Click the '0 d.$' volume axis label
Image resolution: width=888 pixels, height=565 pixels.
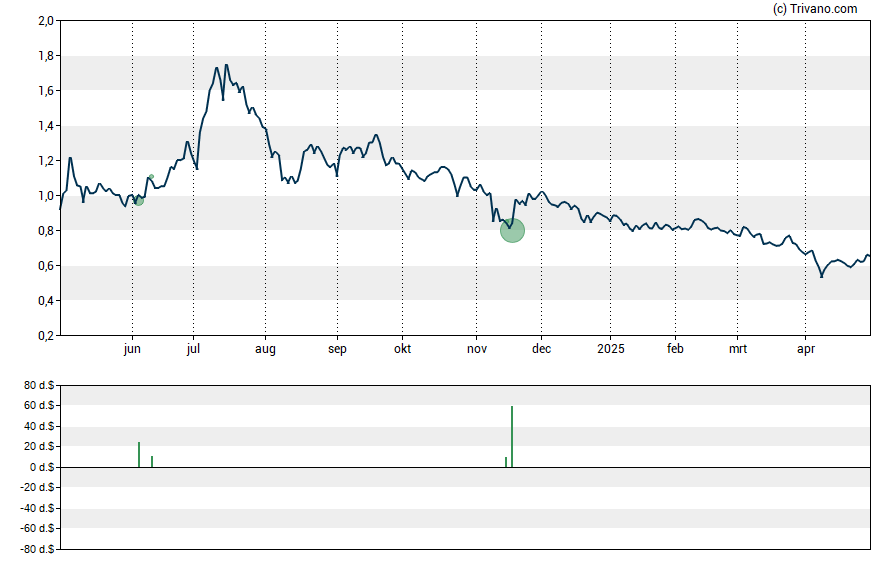(x=42, y=467)
